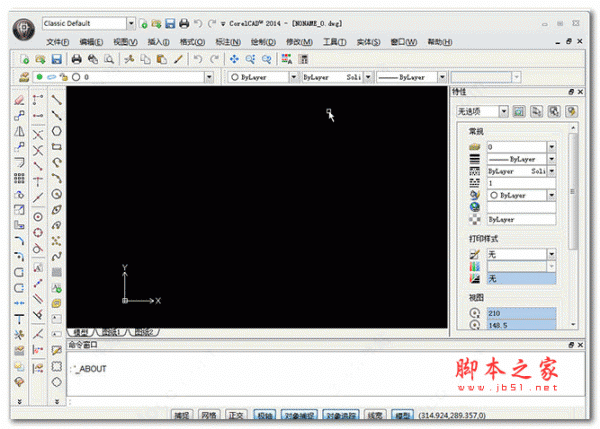Activate the Pan tool (blue arrows)
This screenshot has width=600, height=429.
[x=234, y=59]
